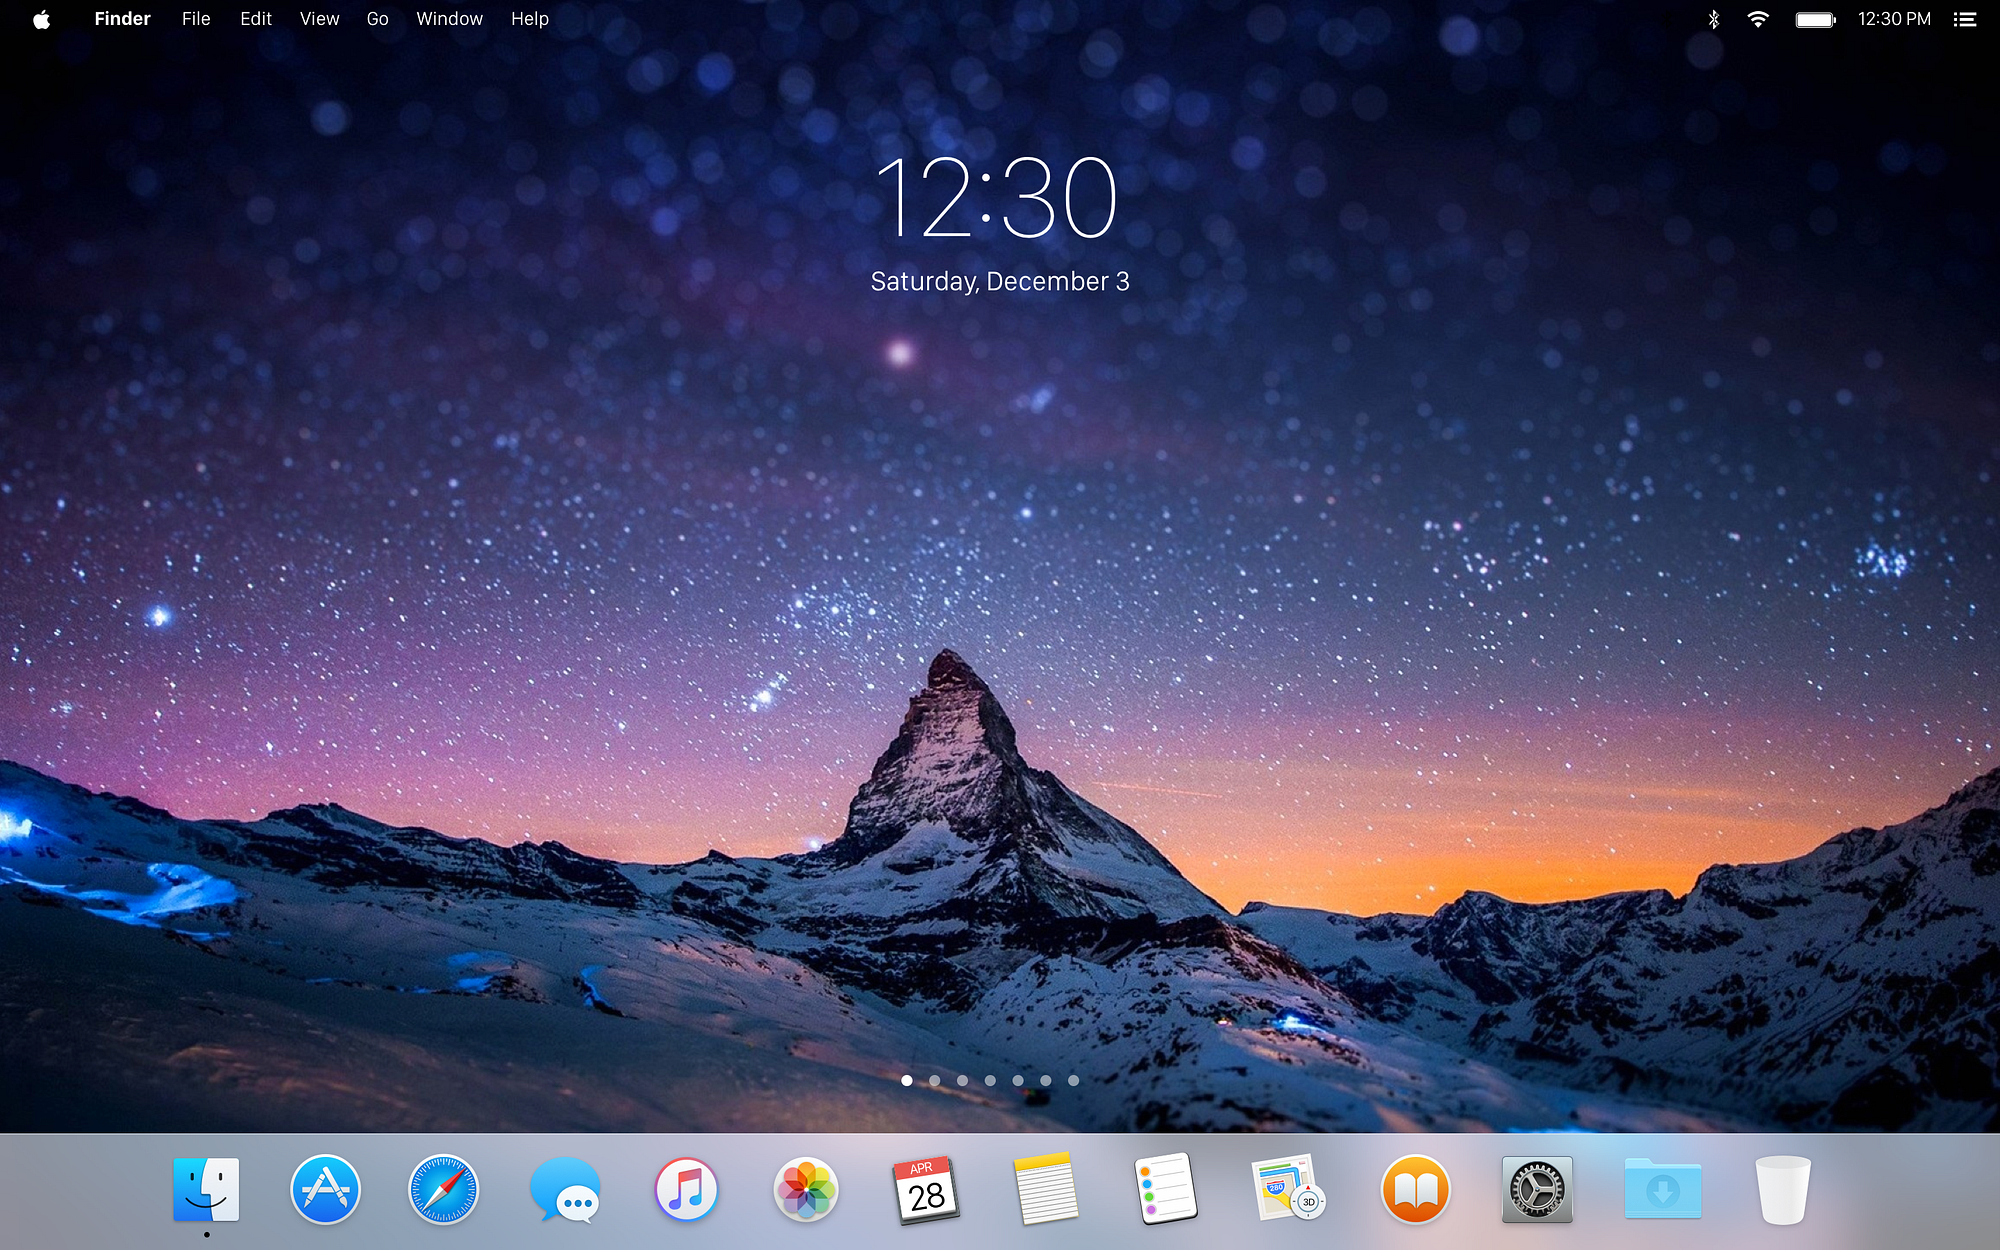The width and height of the screenshot is (2000, 1250).
Task: Open the Maps app
Action: pyautogui.click(x=1287, y=1189)
